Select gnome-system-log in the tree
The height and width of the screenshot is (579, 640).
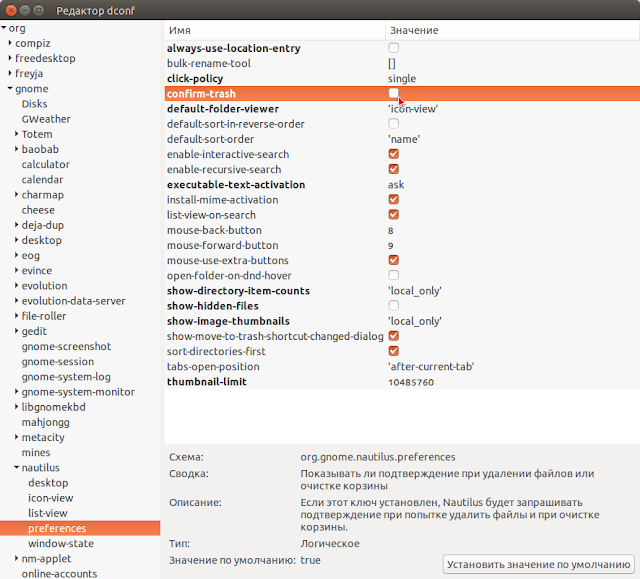point(66,377)
